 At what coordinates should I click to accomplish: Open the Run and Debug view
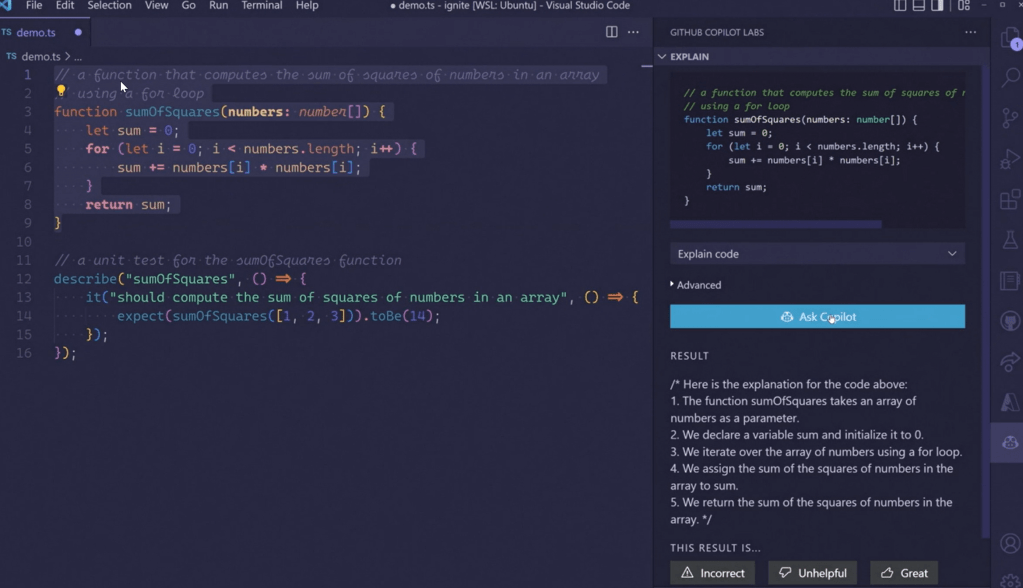[1010, 159]
